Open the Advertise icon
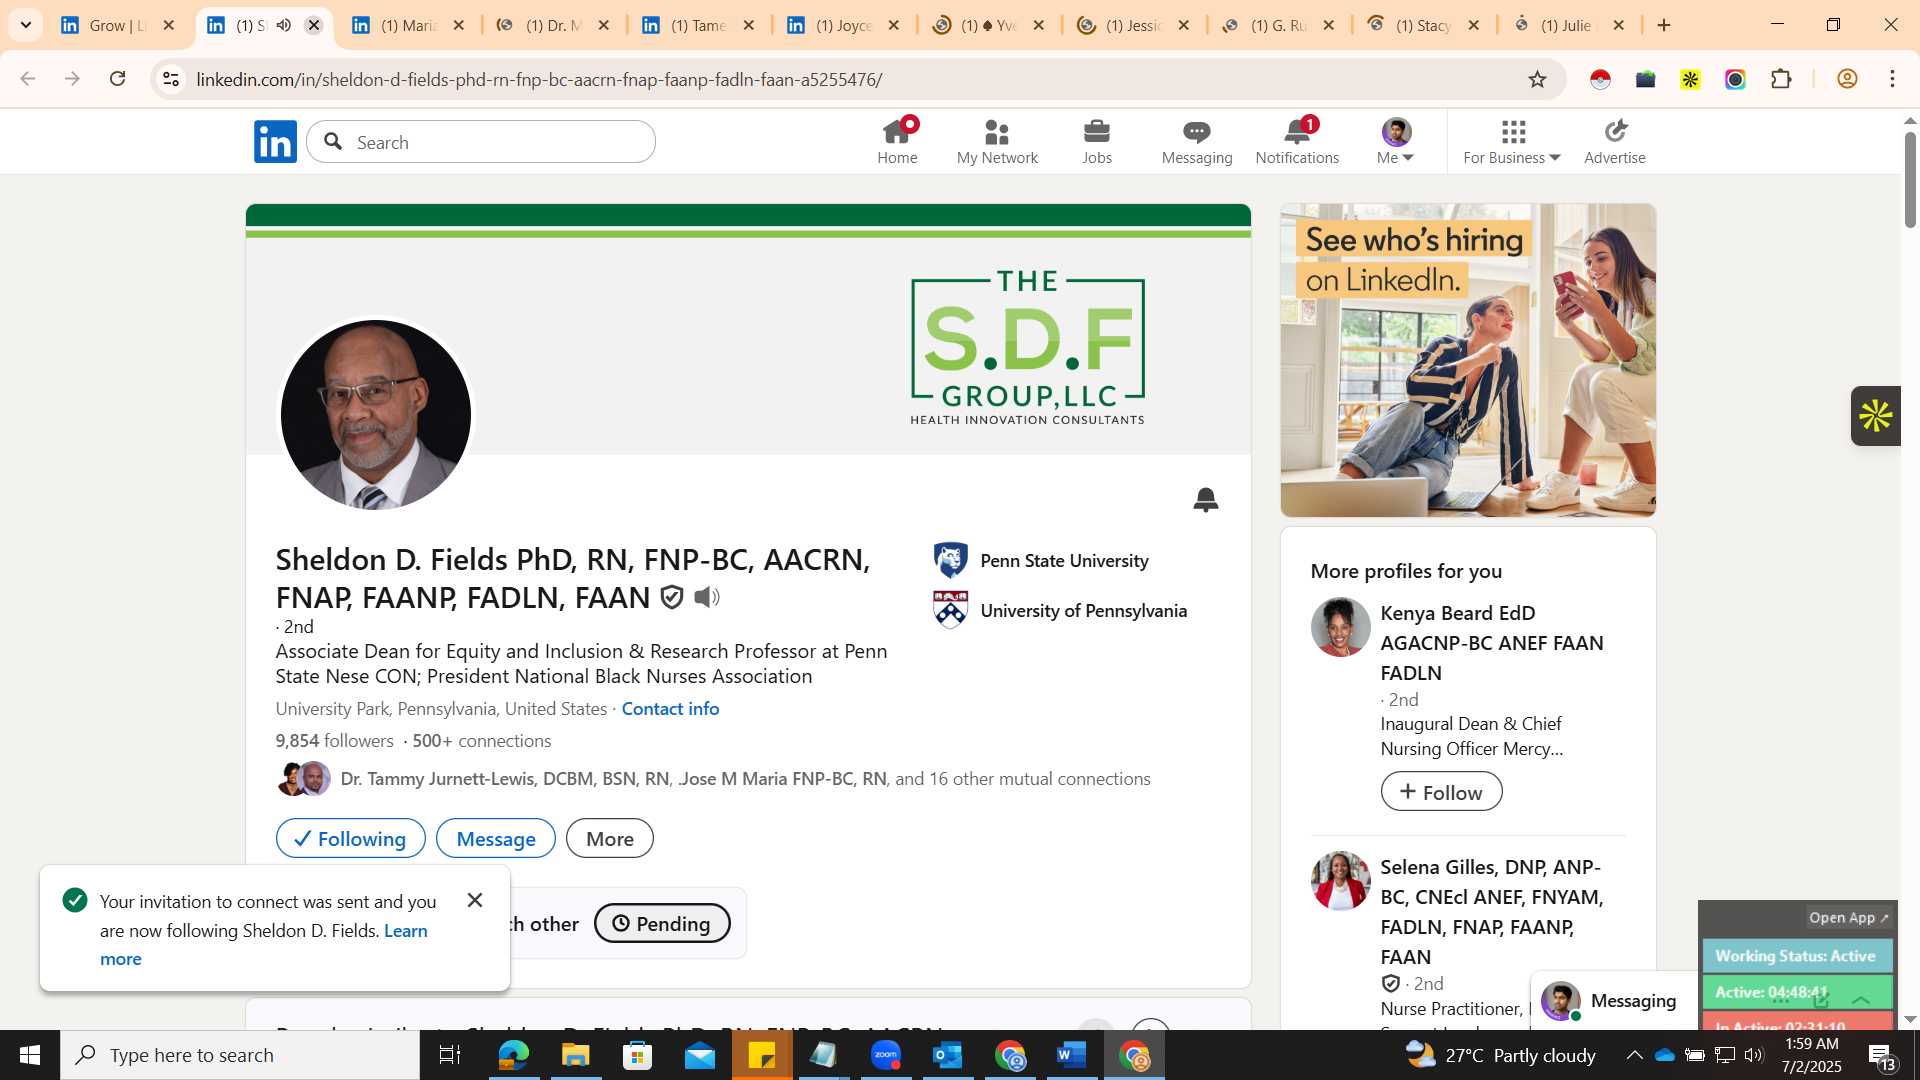This screenshot has width=1920, height=1080. click(1615, 141)
